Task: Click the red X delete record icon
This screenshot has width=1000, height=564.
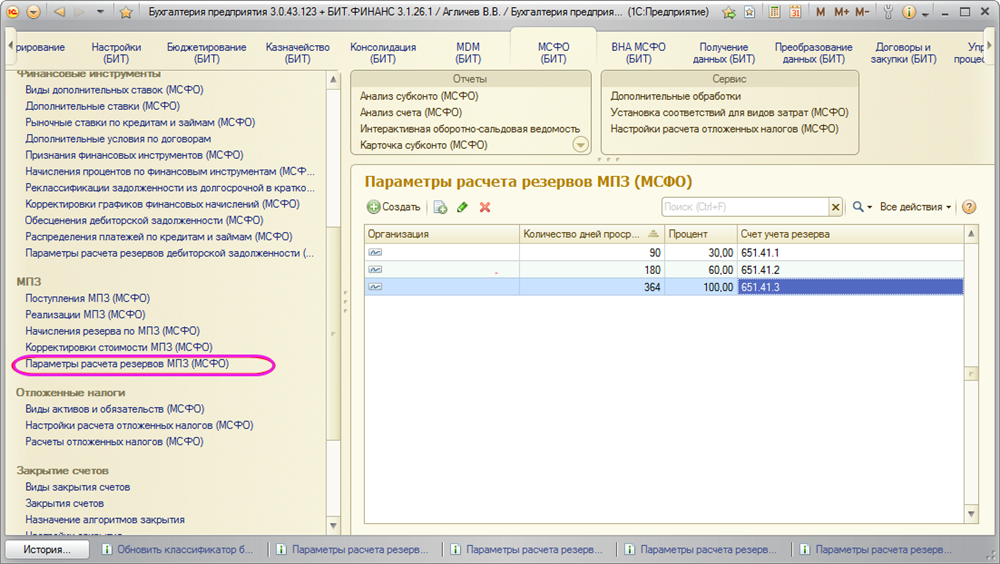Action: pos(485,207)
